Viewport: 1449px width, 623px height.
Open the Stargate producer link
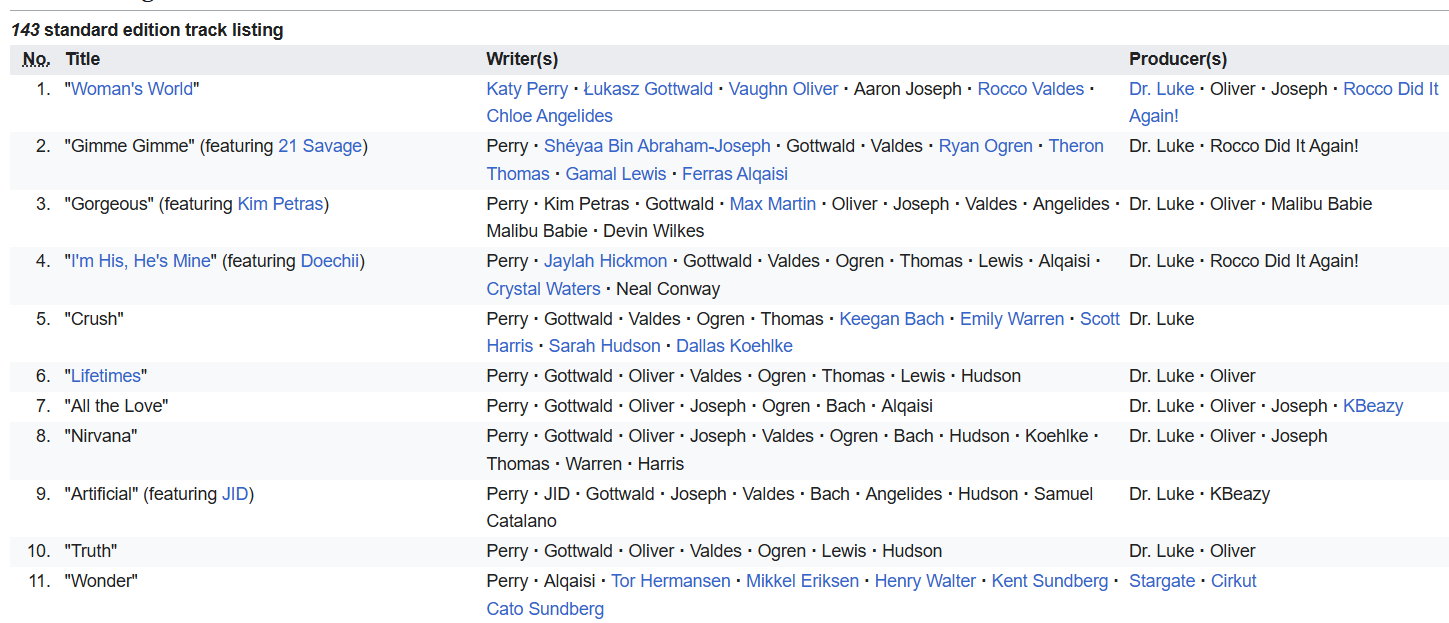tap(1161, 581)
